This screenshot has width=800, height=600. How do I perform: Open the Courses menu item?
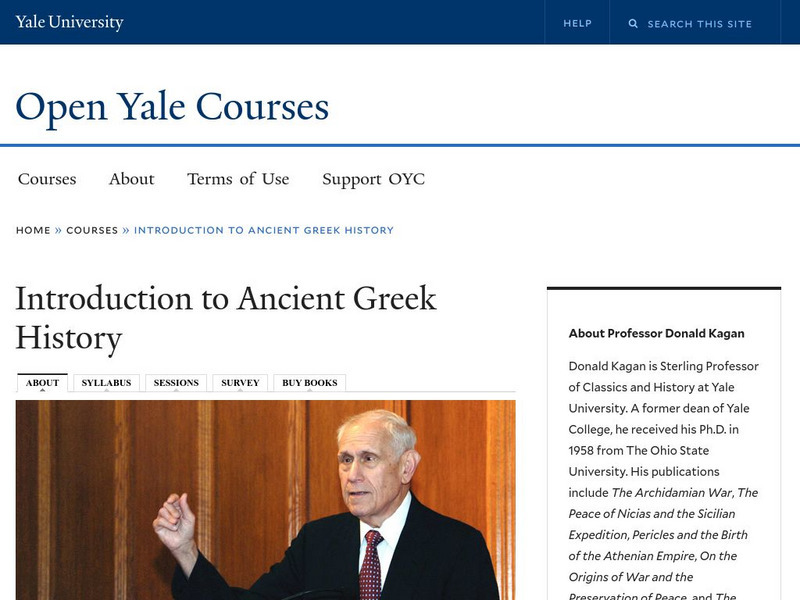[x=47, y=179]
